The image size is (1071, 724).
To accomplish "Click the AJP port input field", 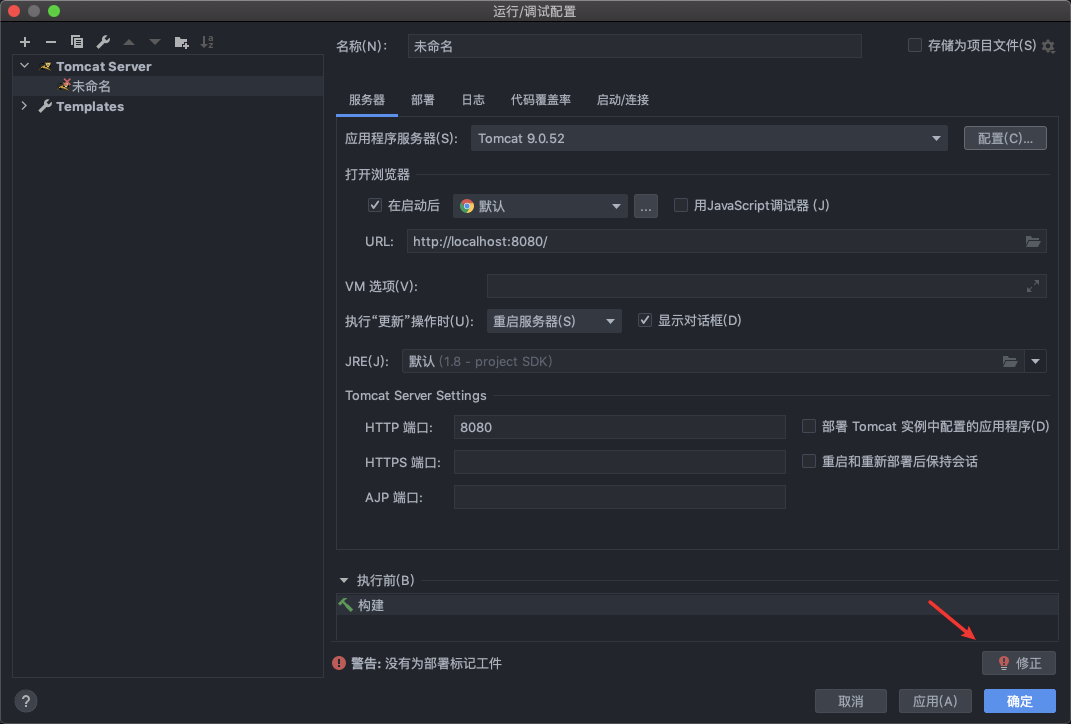I will [620, 497].
